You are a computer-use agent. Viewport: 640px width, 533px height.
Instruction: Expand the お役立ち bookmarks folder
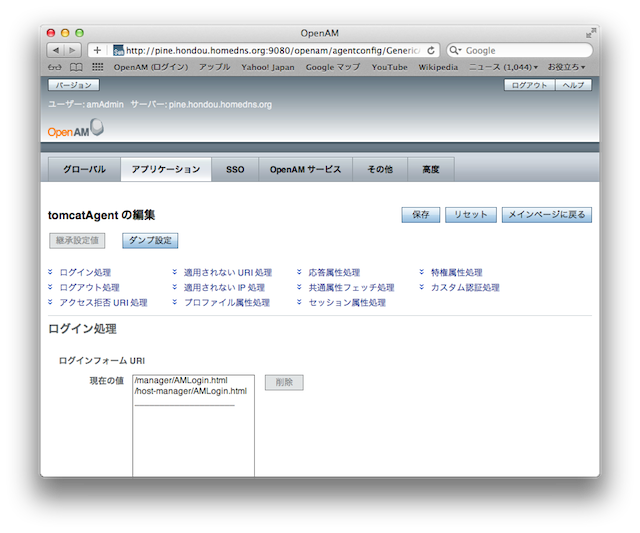click(566, 67)
